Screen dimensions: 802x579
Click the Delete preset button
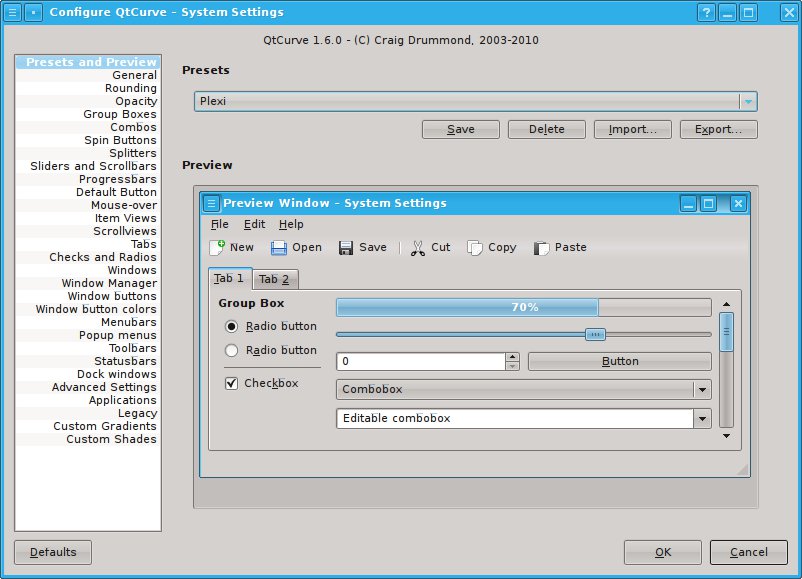[546, 129]
